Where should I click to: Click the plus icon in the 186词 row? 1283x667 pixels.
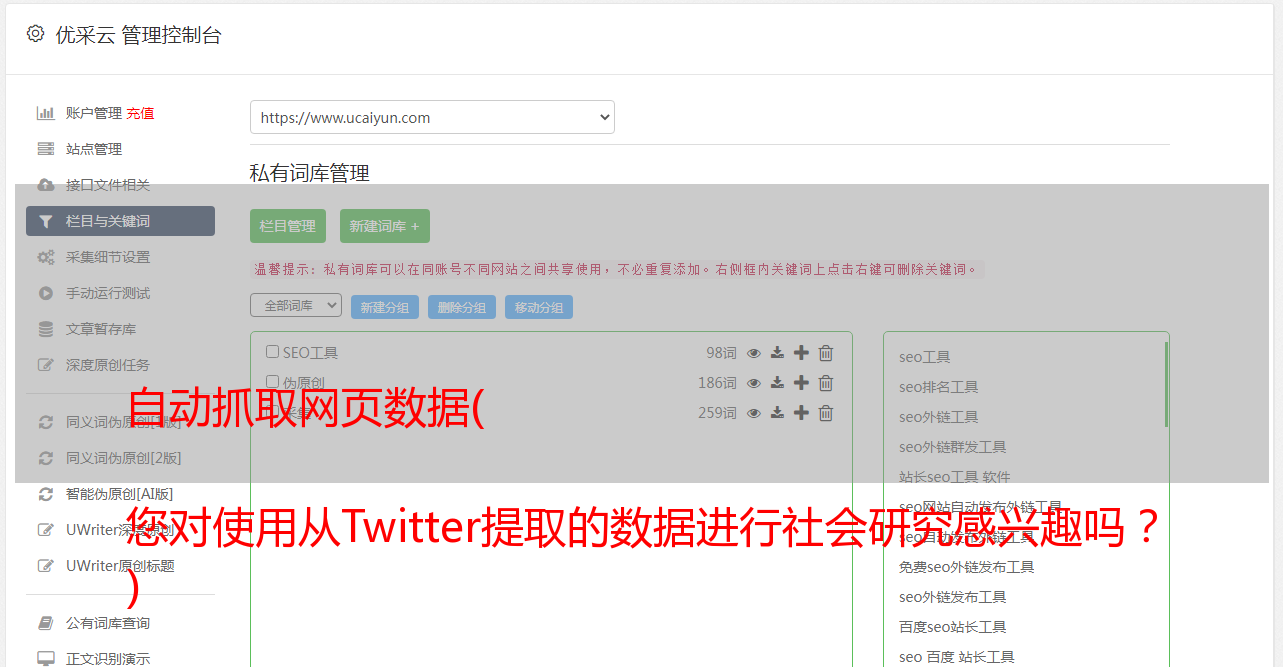801,383
